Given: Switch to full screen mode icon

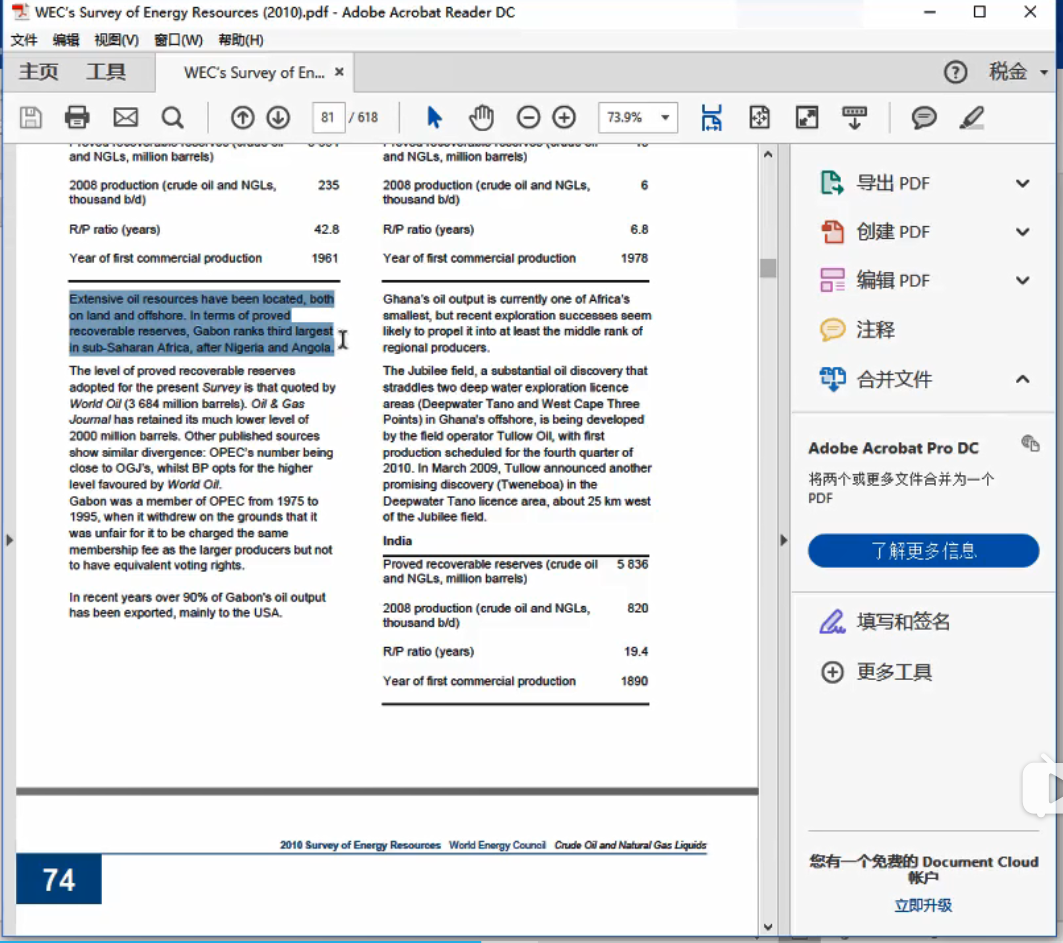Looking at the screenshot, I should tap(807, 118).
